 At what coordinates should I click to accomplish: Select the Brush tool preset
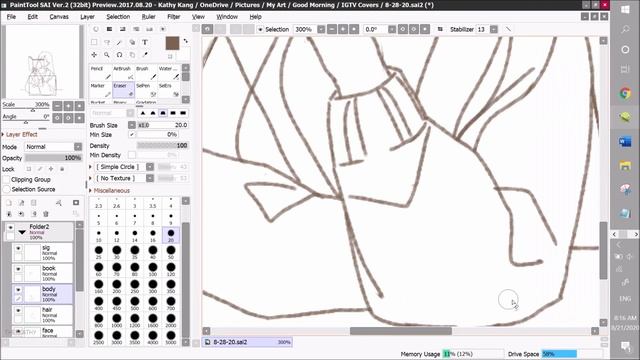[146, 73]
